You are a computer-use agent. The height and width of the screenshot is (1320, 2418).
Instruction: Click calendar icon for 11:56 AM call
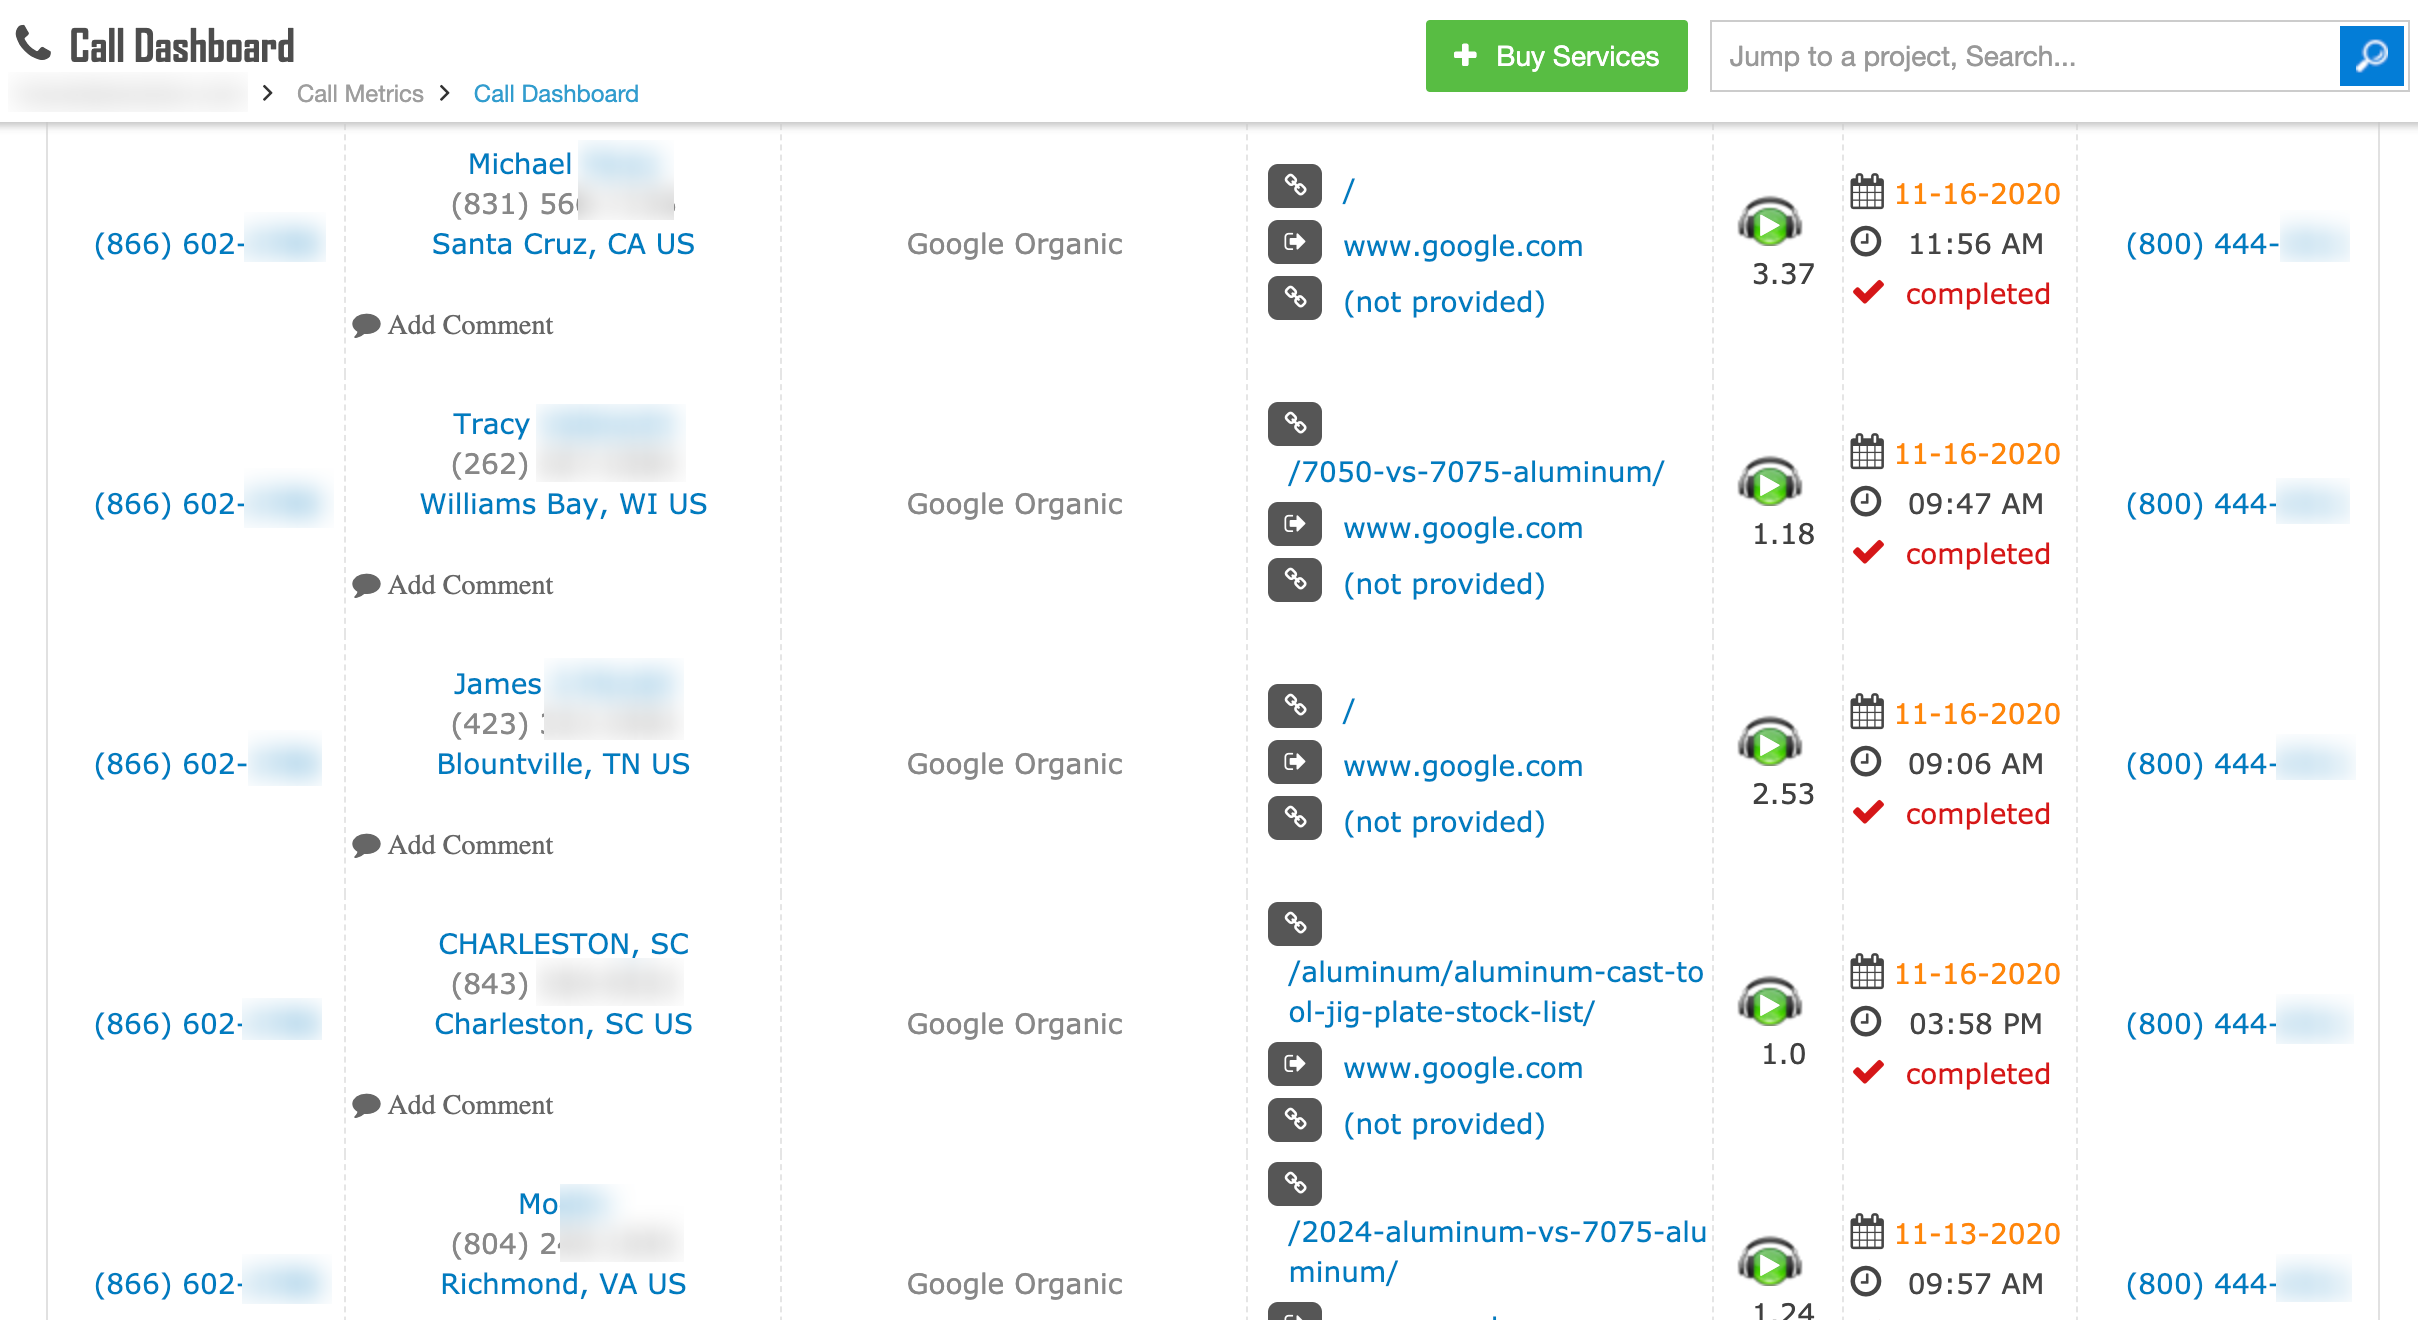1866,192
